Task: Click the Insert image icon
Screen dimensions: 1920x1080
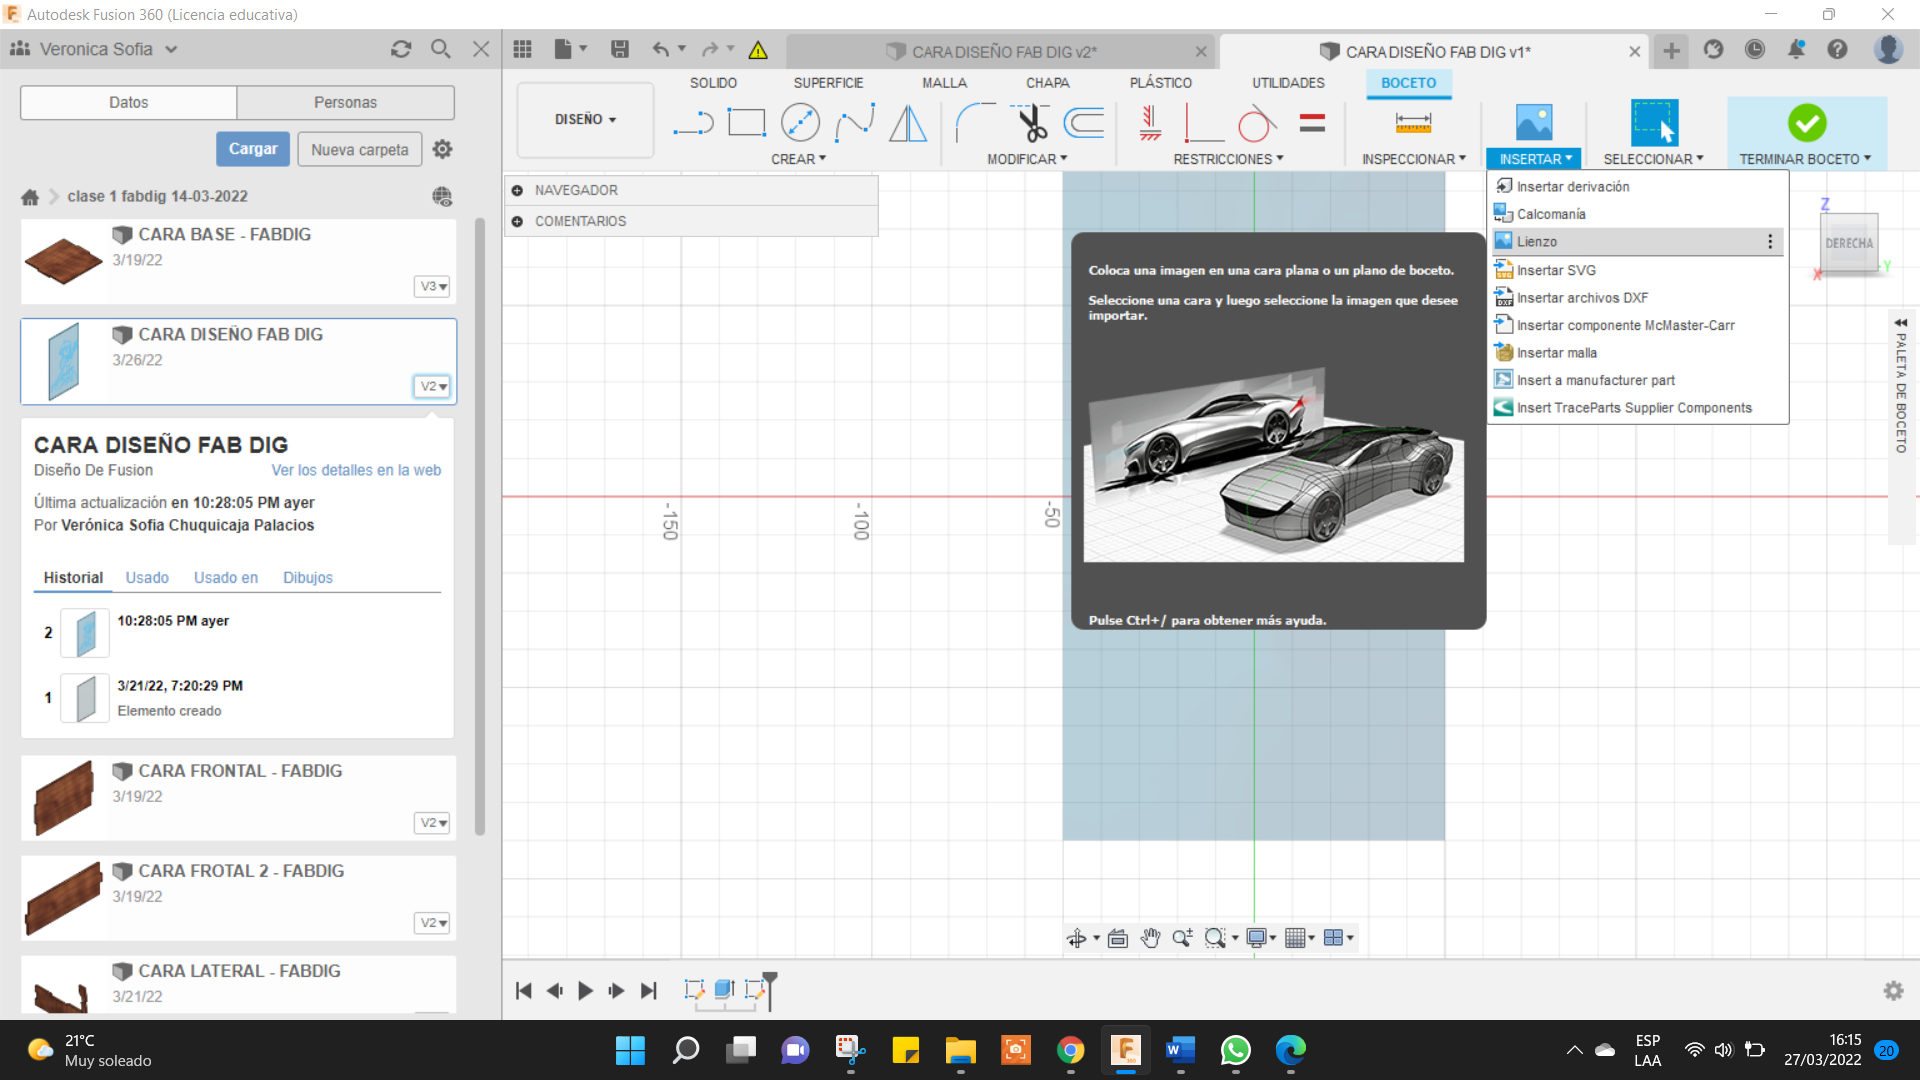Action: pos(1534,123)
